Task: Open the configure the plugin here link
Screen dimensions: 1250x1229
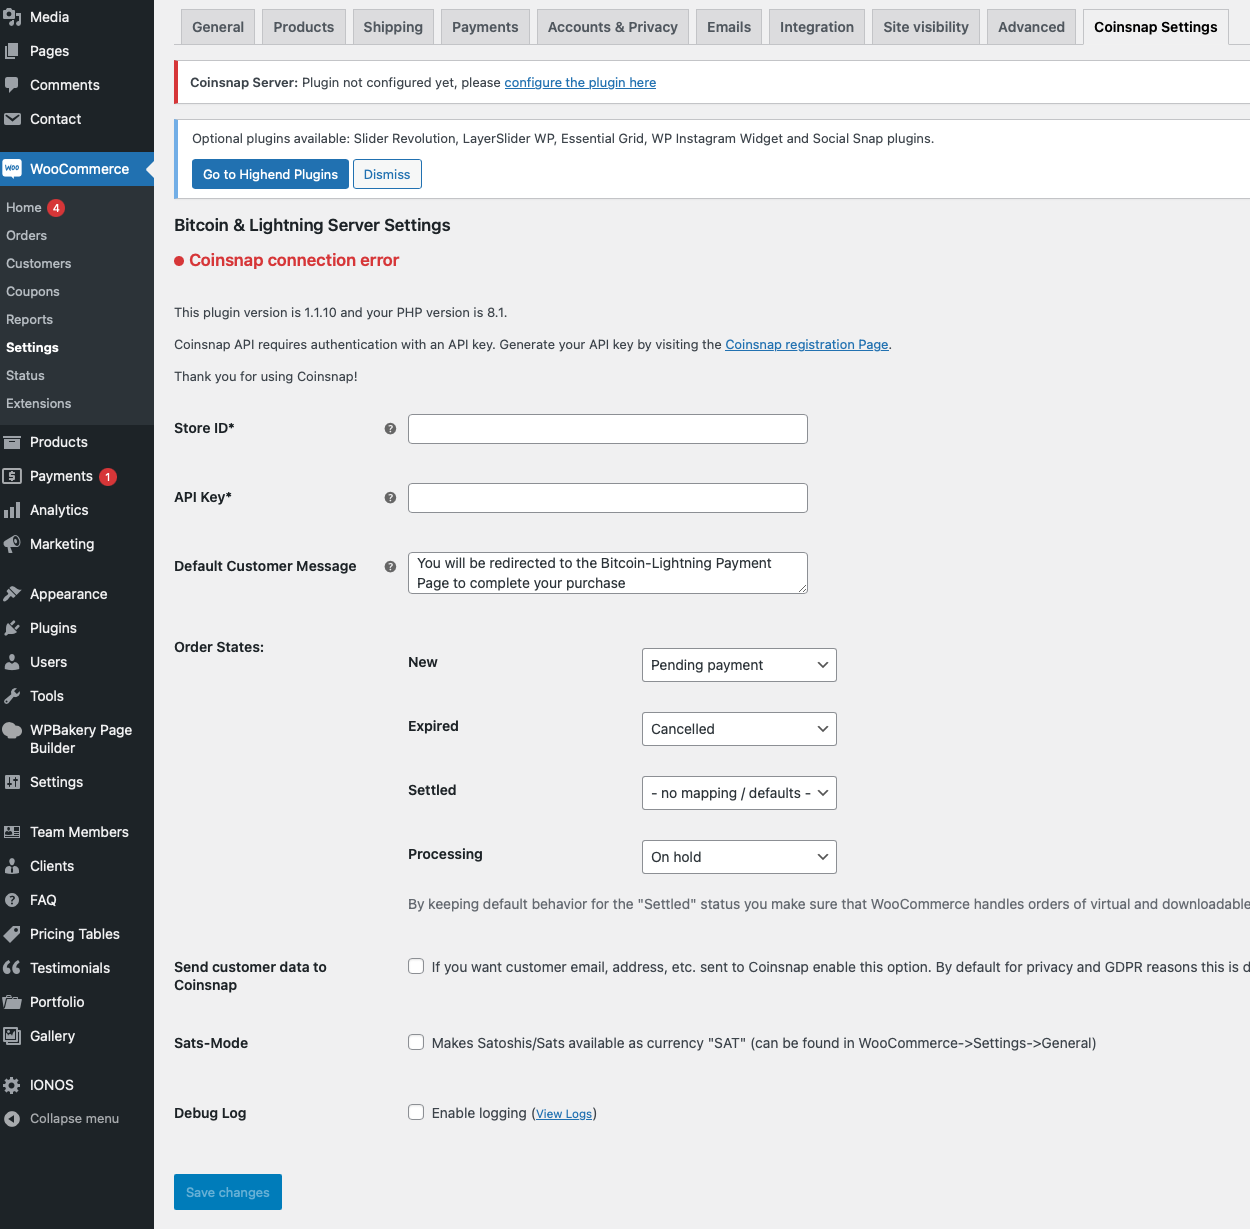Action: coord(580,83)
